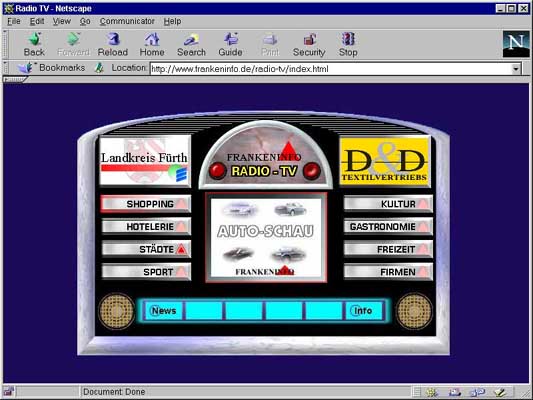
Task: Open the Search toolbar button
Action: pyautogui.click(x=191, y=44)
